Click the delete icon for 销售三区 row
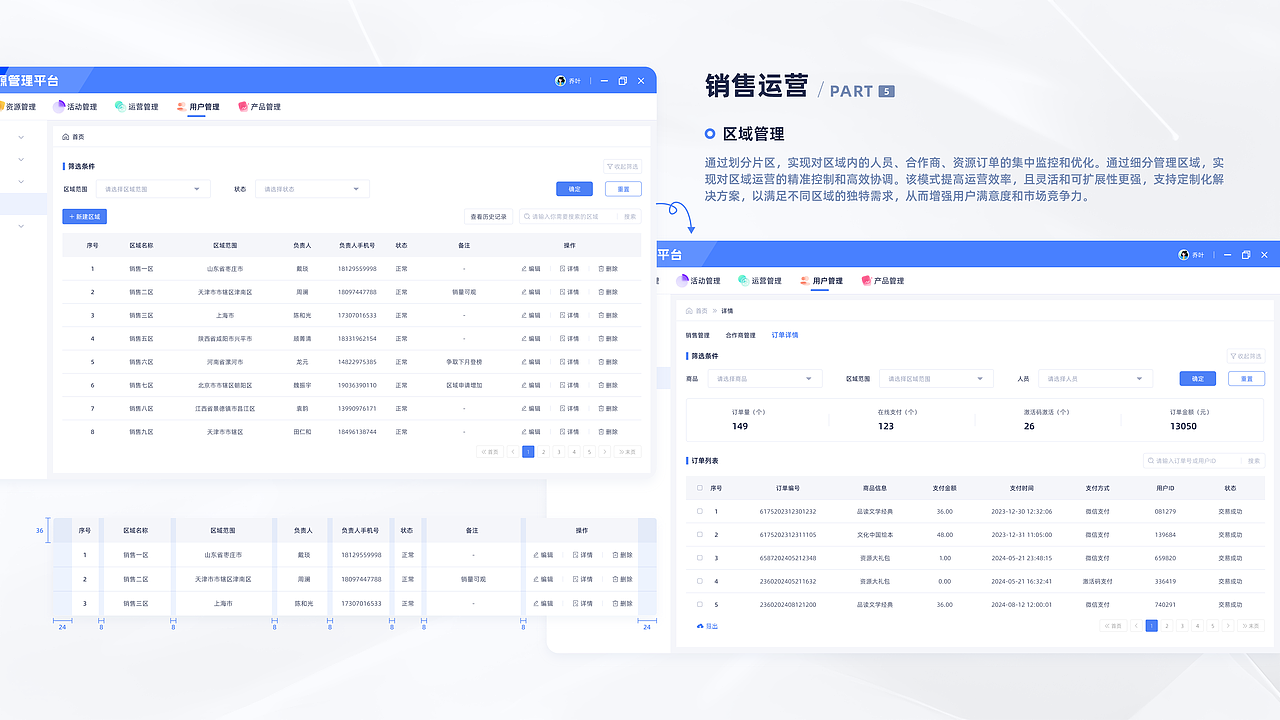Screen dimensions: 1280x720 pyautogui.click(x=602, y=314)
